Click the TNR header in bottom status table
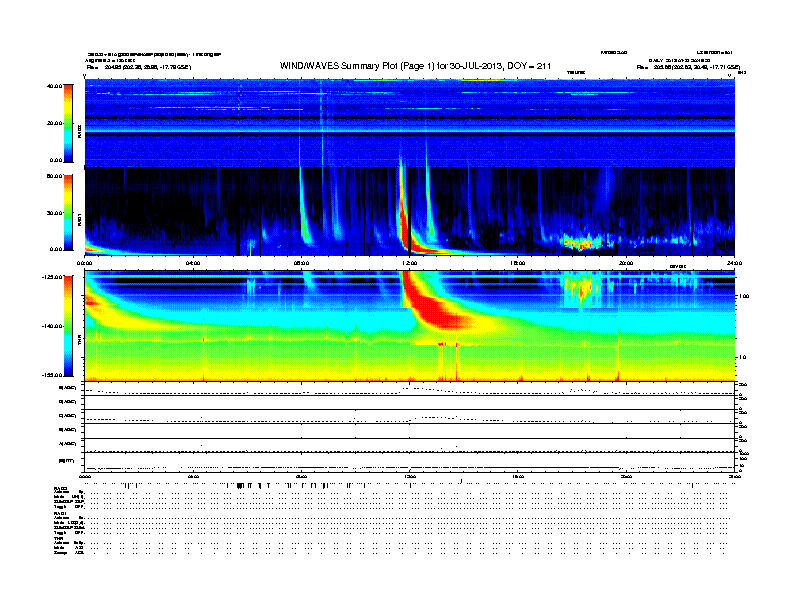Viewport: 792px width, 612px height. [59, 538]
